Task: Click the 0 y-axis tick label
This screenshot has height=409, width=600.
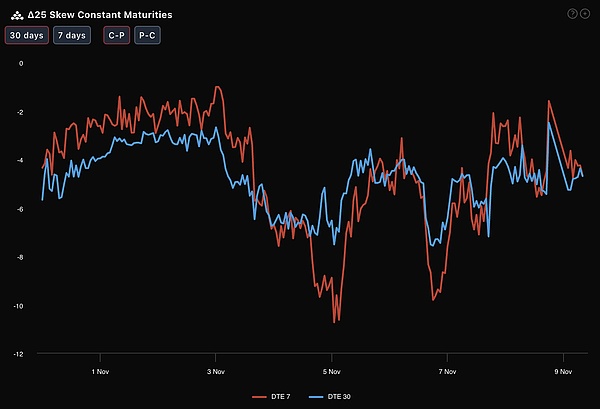Action: coord(21,62)
